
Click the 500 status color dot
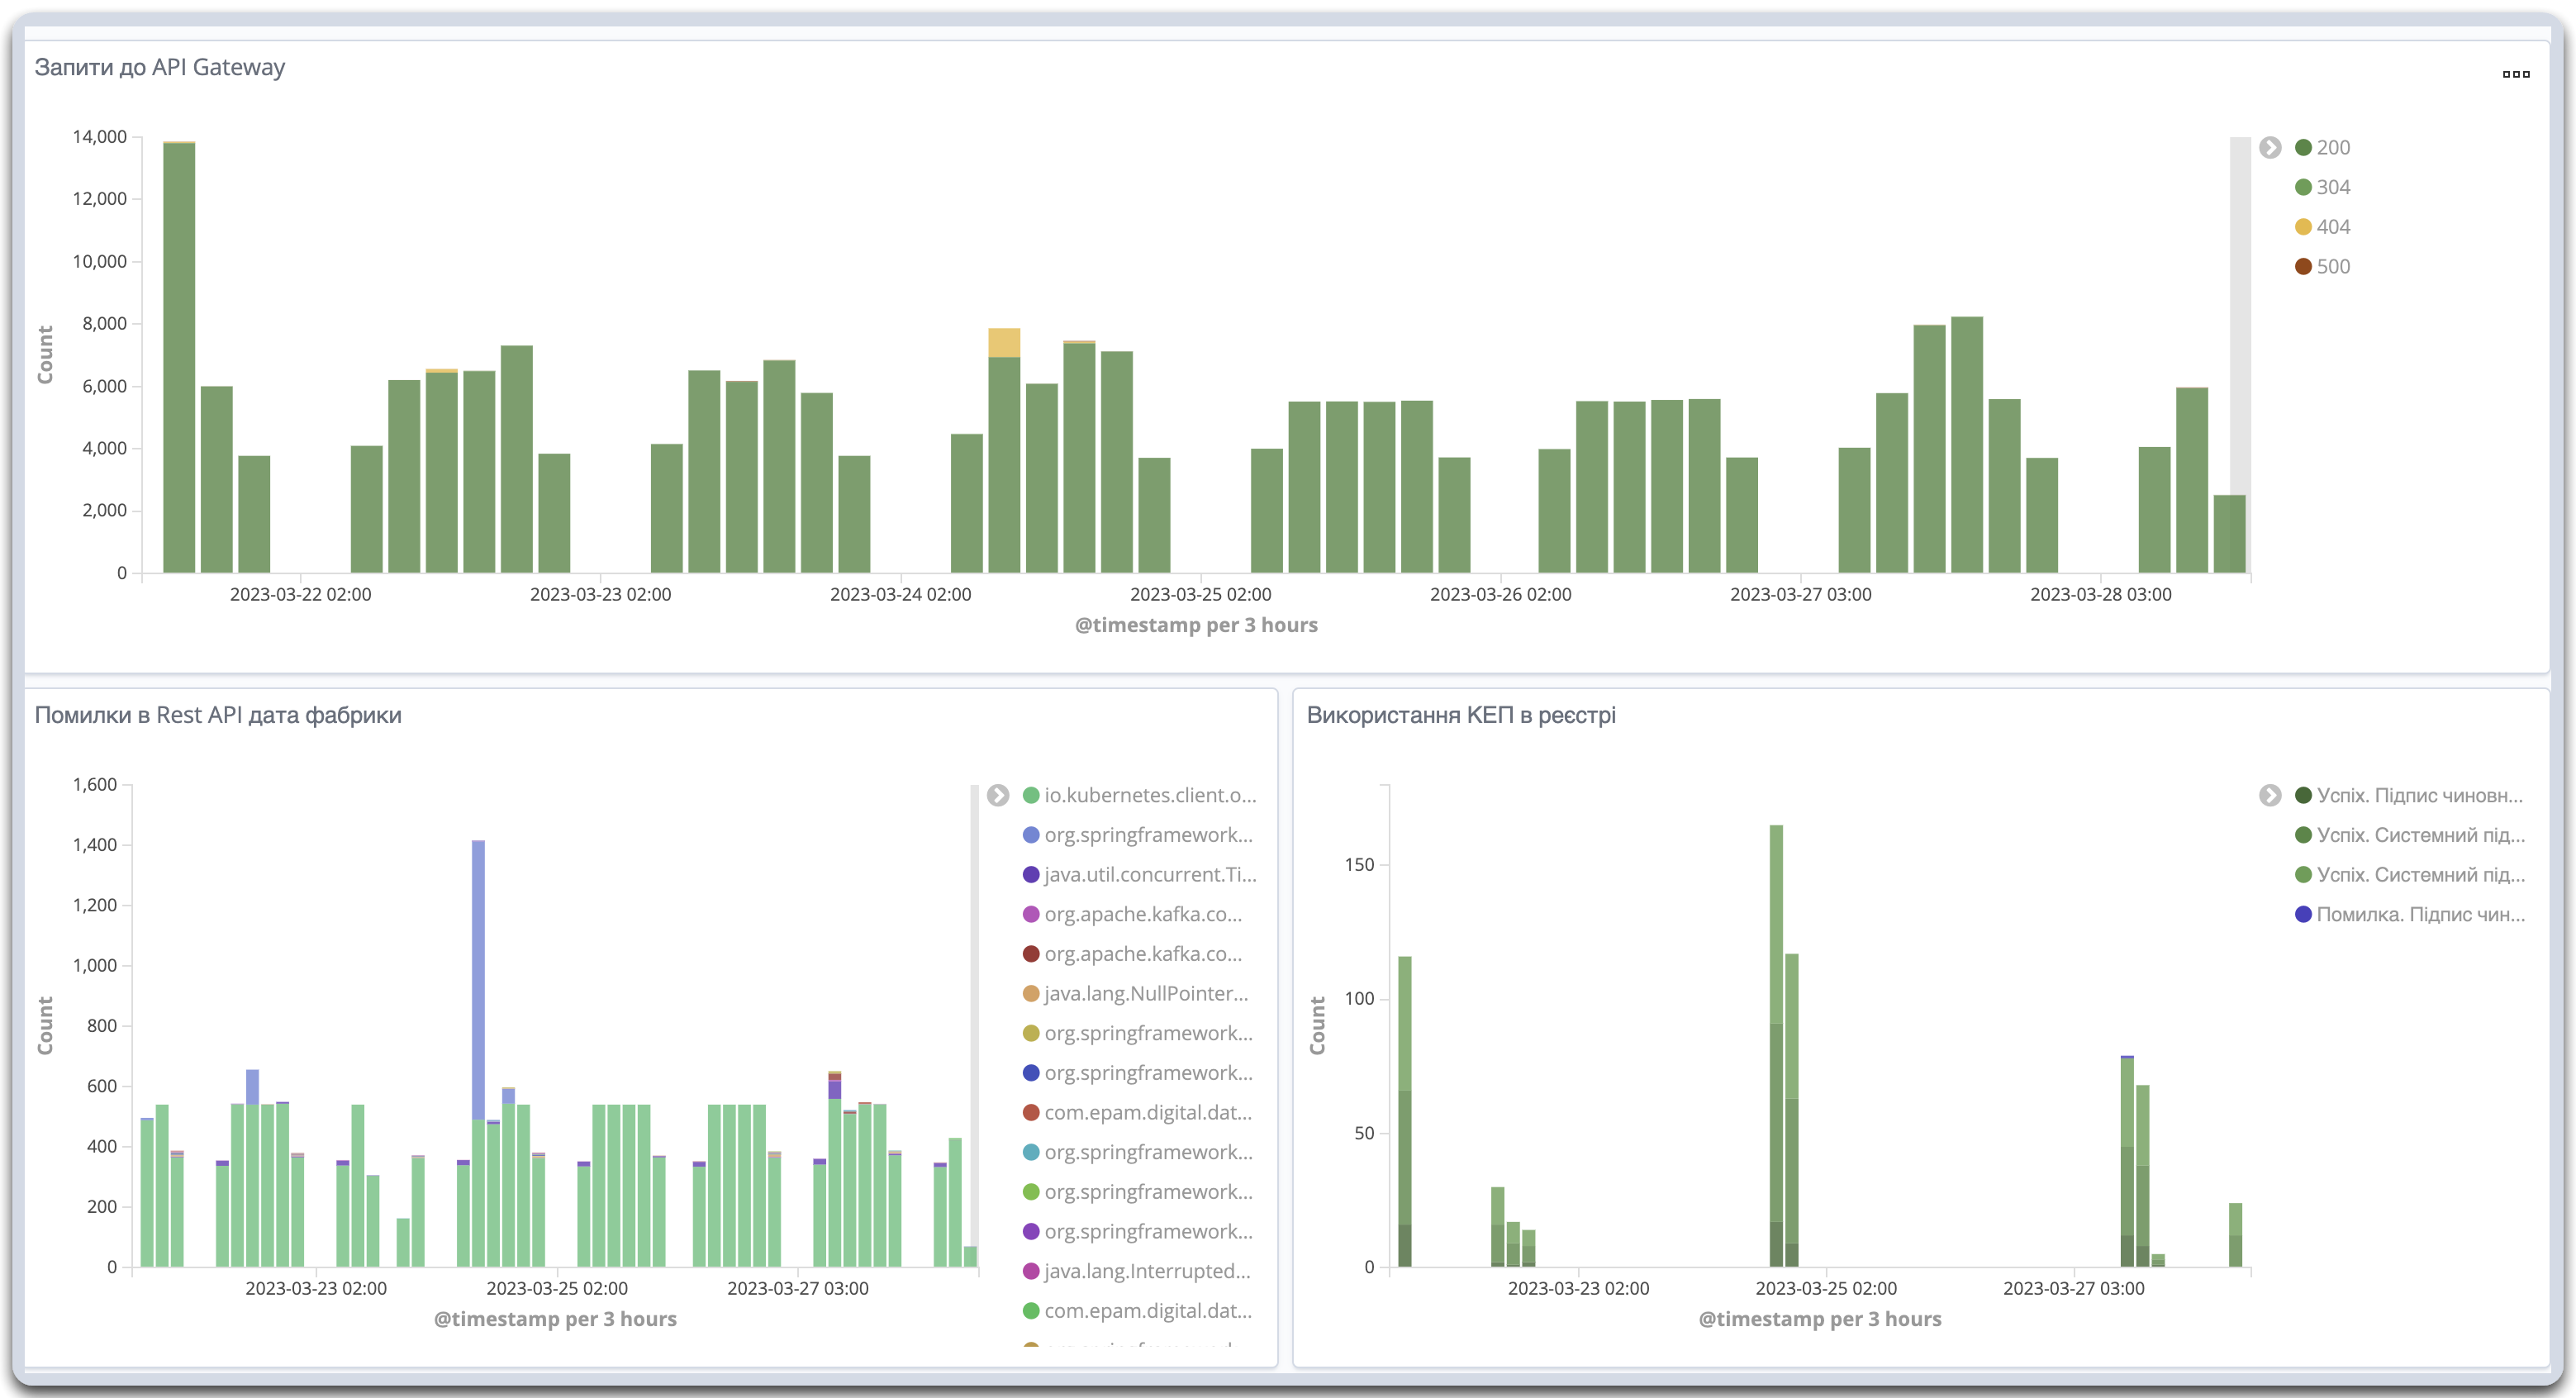tap(2303, 267)
